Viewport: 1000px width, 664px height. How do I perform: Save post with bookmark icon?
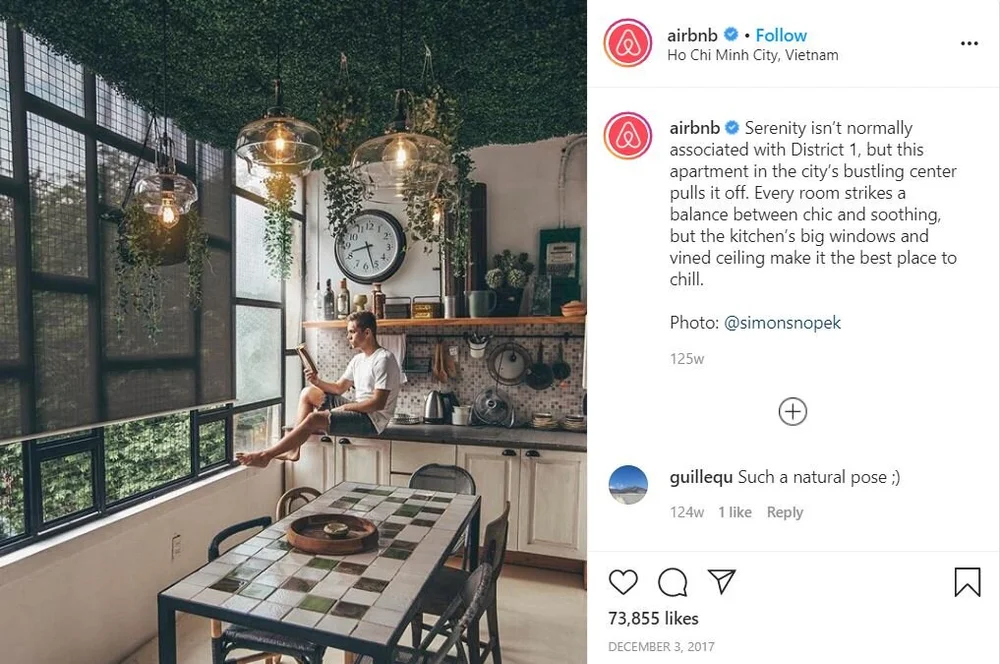(x=967, y=582)
